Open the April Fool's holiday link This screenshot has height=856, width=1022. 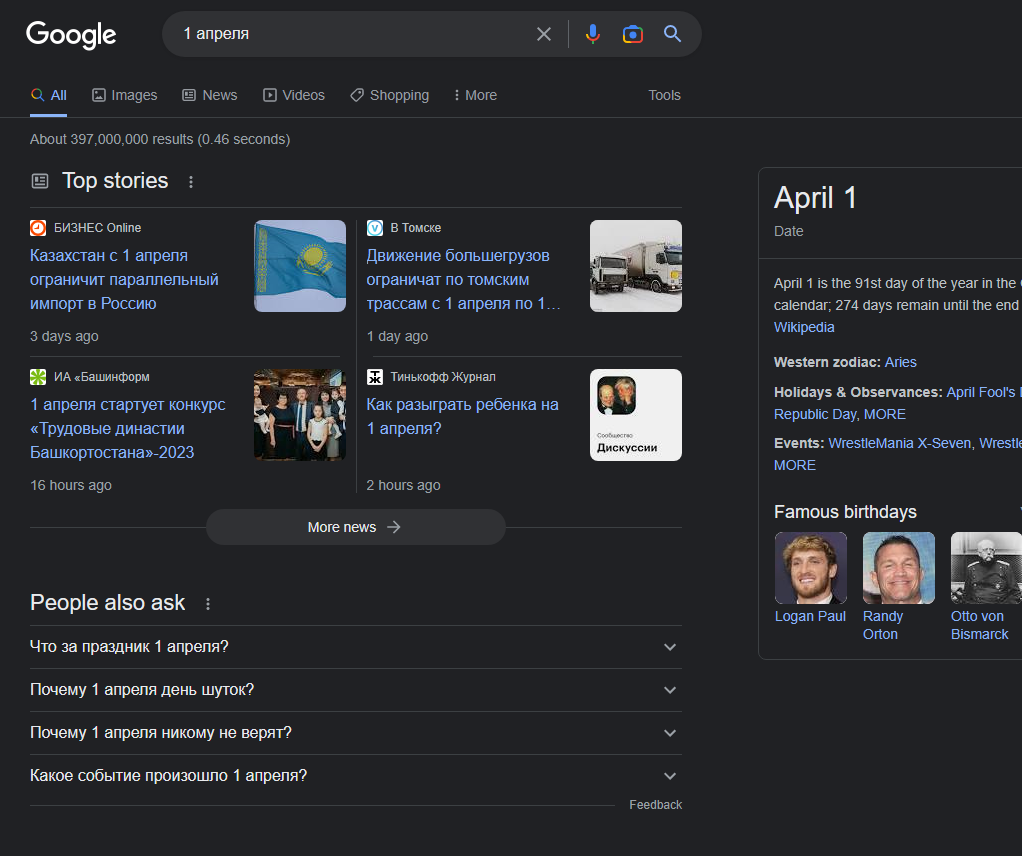[984, 392]
